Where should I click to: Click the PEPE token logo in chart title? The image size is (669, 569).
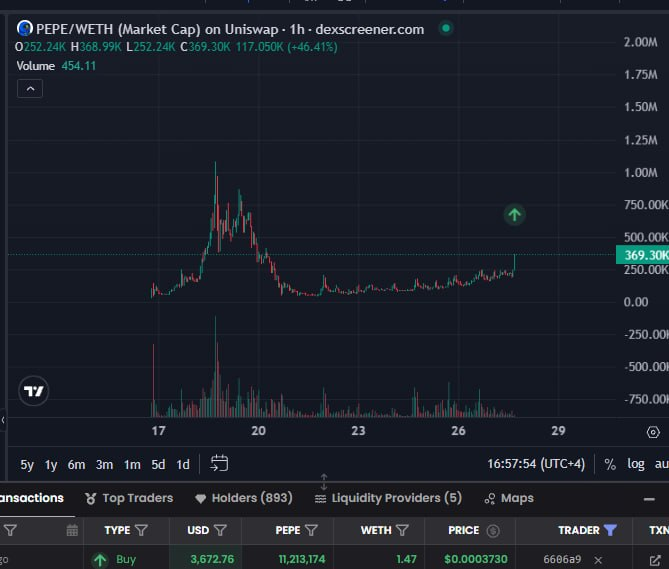(x=25, y=29)
